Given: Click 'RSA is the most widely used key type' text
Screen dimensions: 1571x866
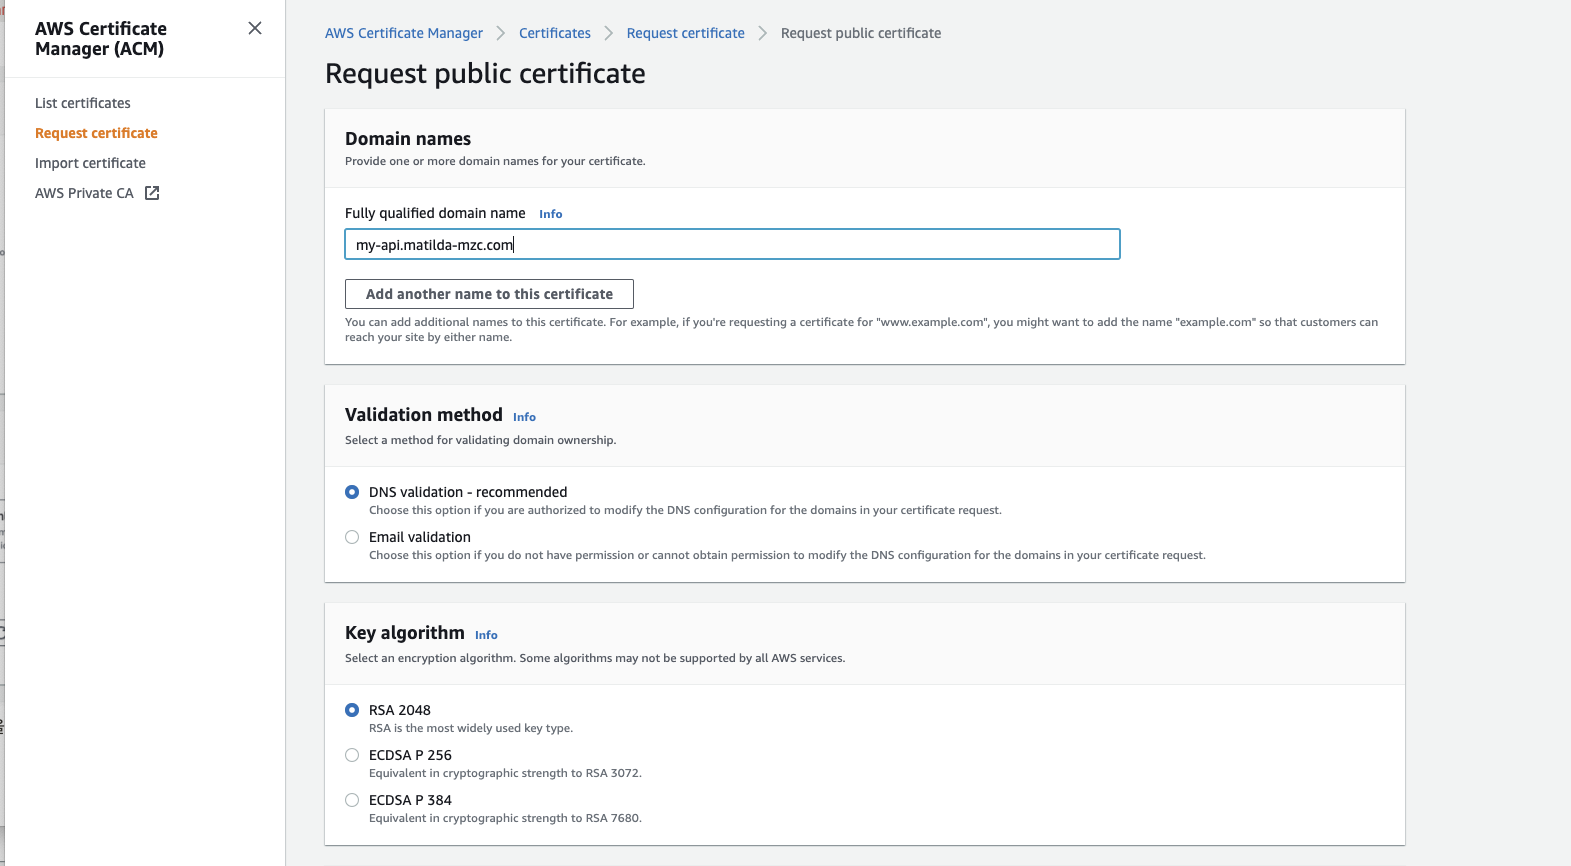Looking at the screenshot, I should 471,728.
